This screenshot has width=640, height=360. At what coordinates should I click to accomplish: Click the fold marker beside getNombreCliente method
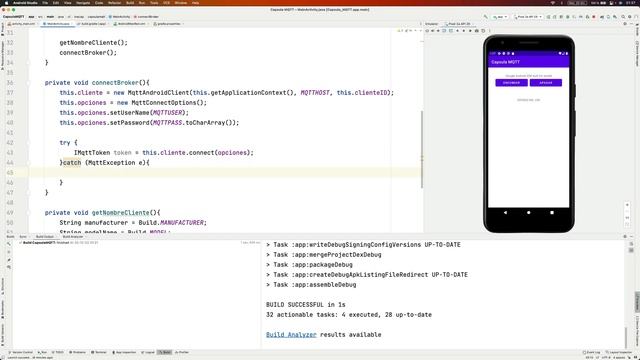pos(29,213)
